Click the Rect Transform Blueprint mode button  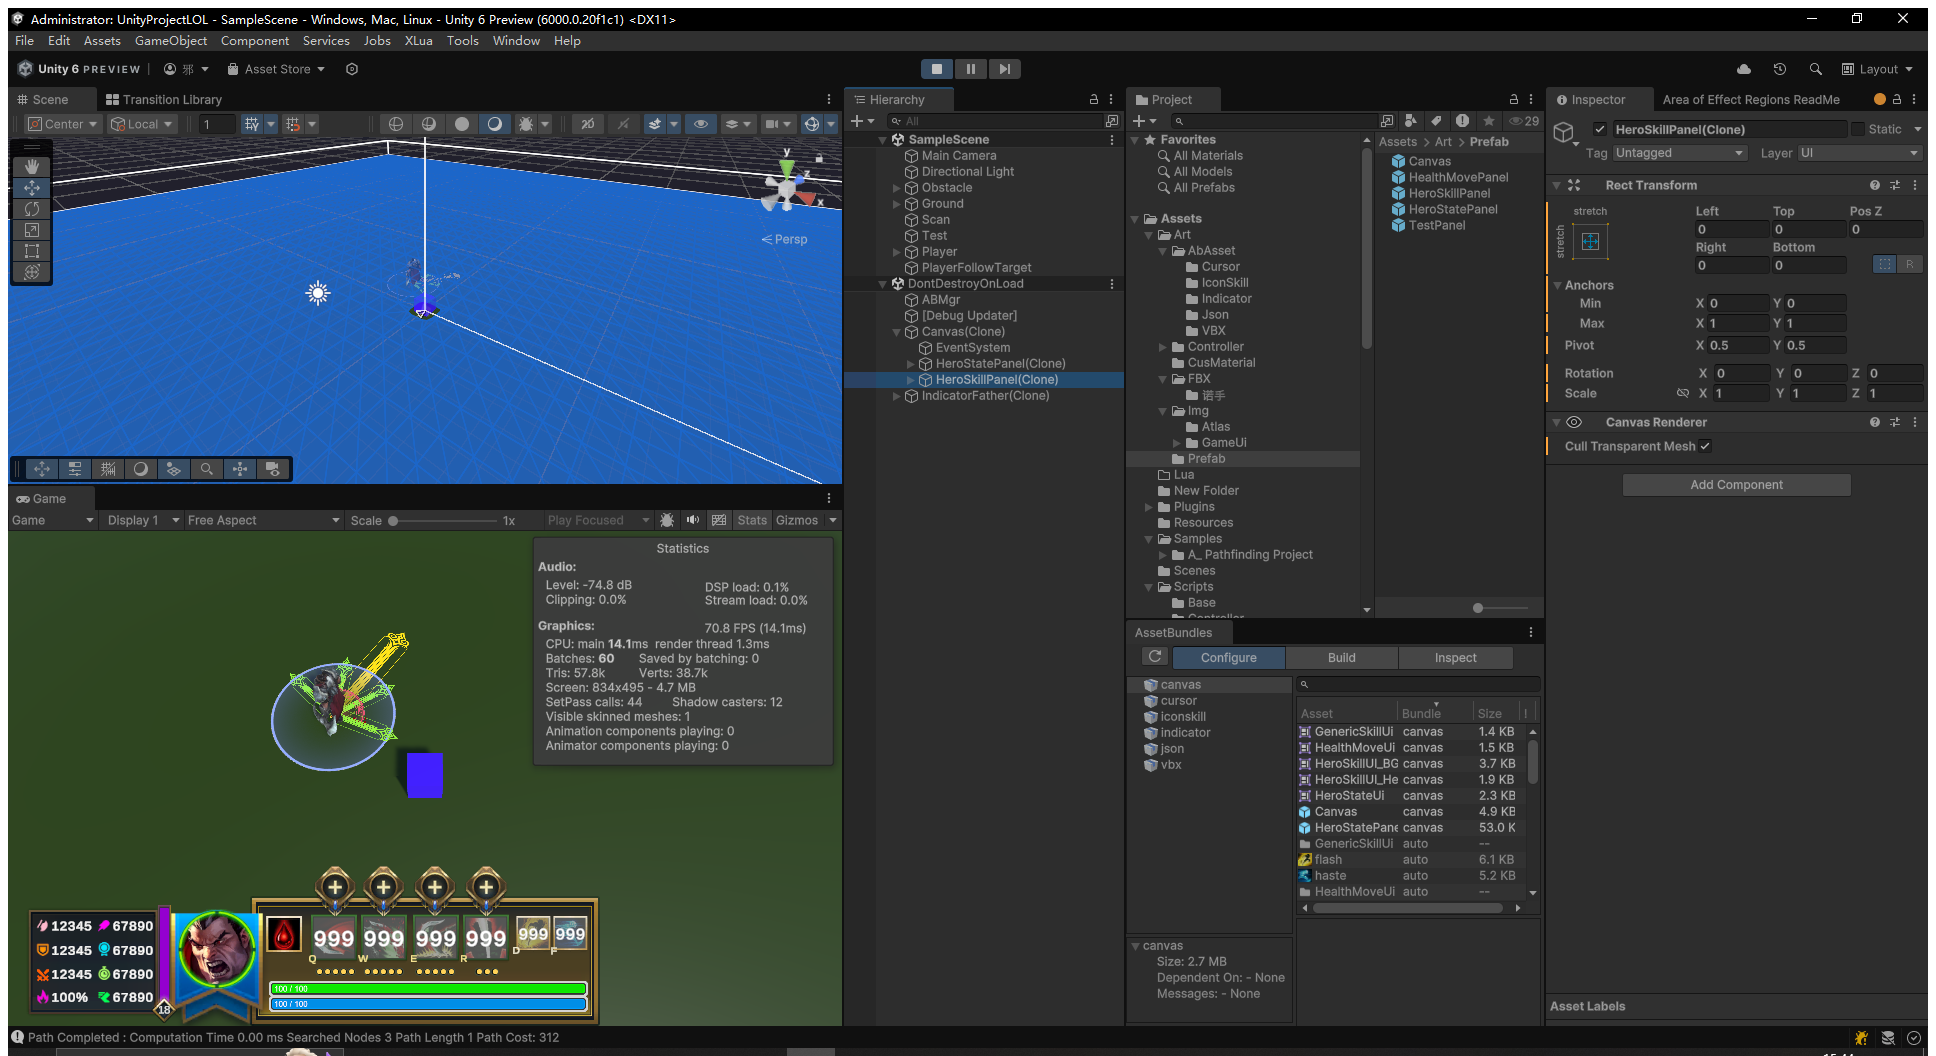pos(1884,265)
